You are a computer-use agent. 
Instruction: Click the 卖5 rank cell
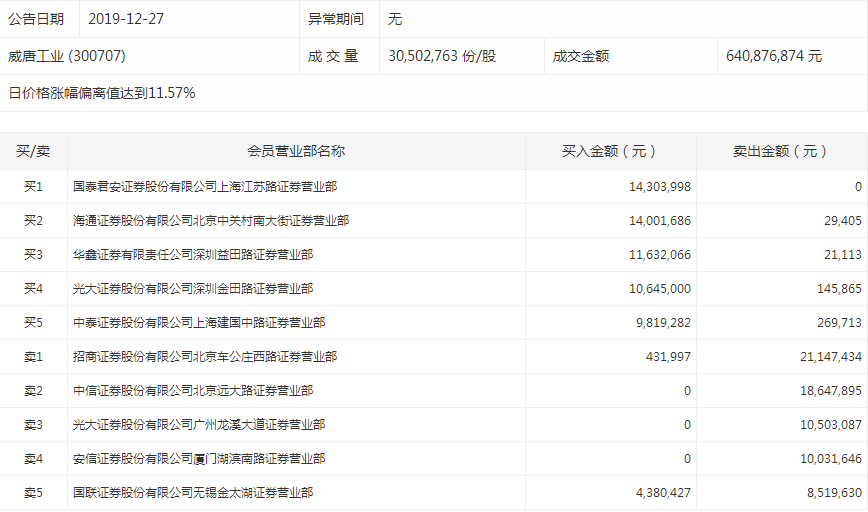coord(33,493)
